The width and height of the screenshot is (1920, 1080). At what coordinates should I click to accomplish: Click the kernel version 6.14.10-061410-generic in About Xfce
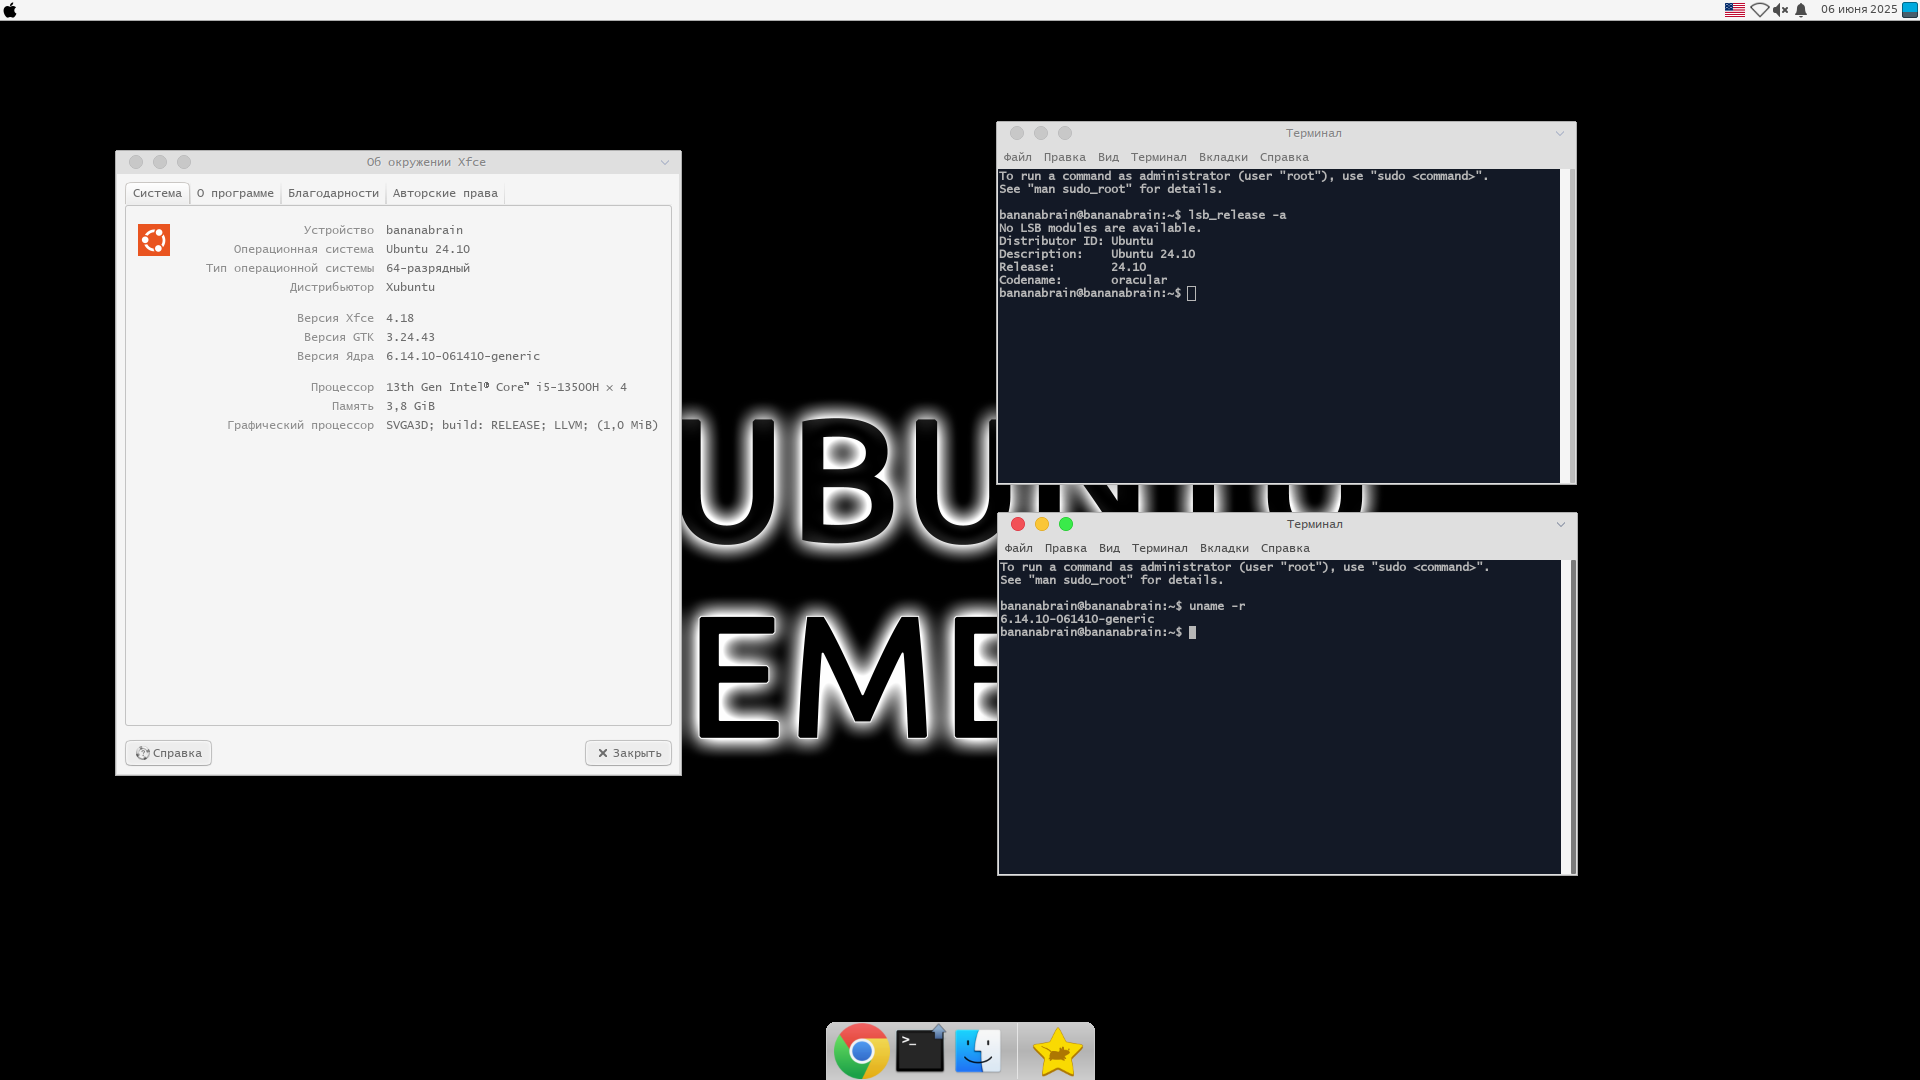pyautogui.click(x=463, y=356)
